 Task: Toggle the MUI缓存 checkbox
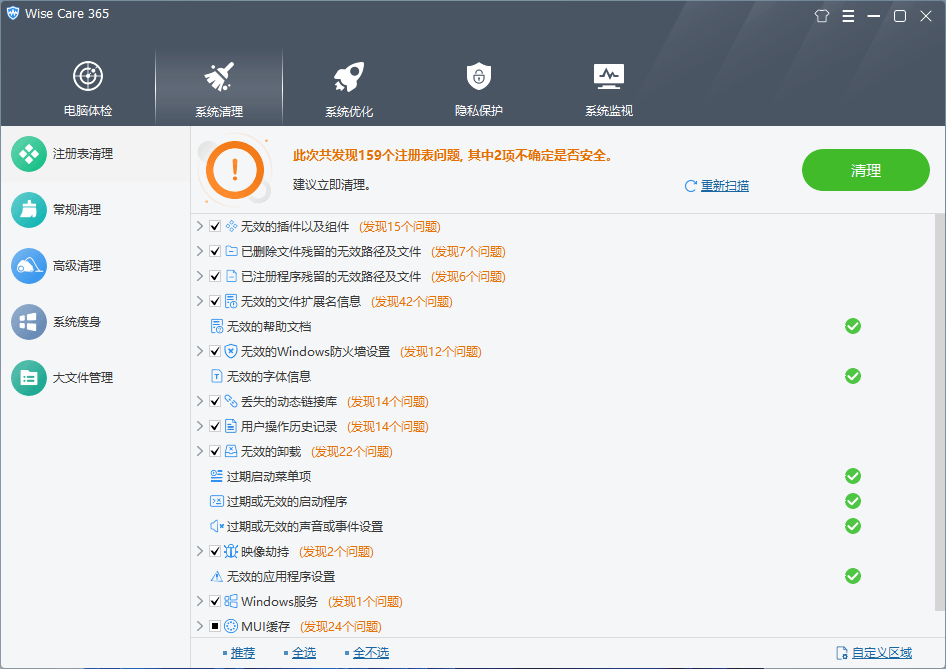(x=214, y=626)
